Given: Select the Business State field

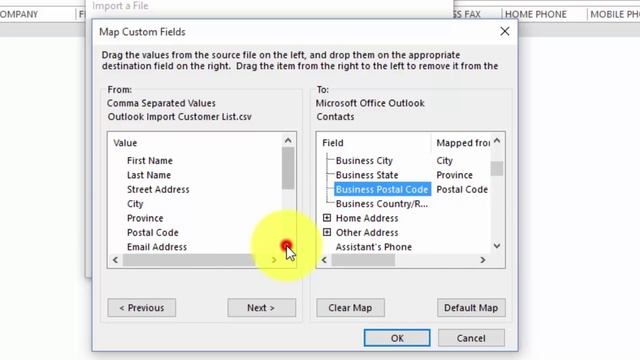Looking at the screenshot, I should 367,175.
